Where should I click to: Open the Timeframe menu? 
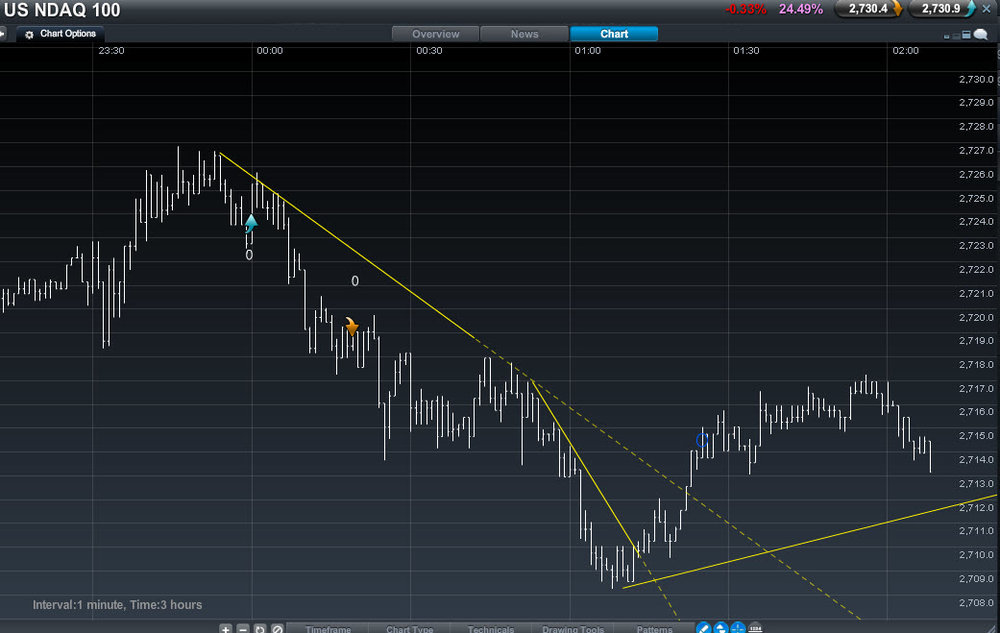328,629
